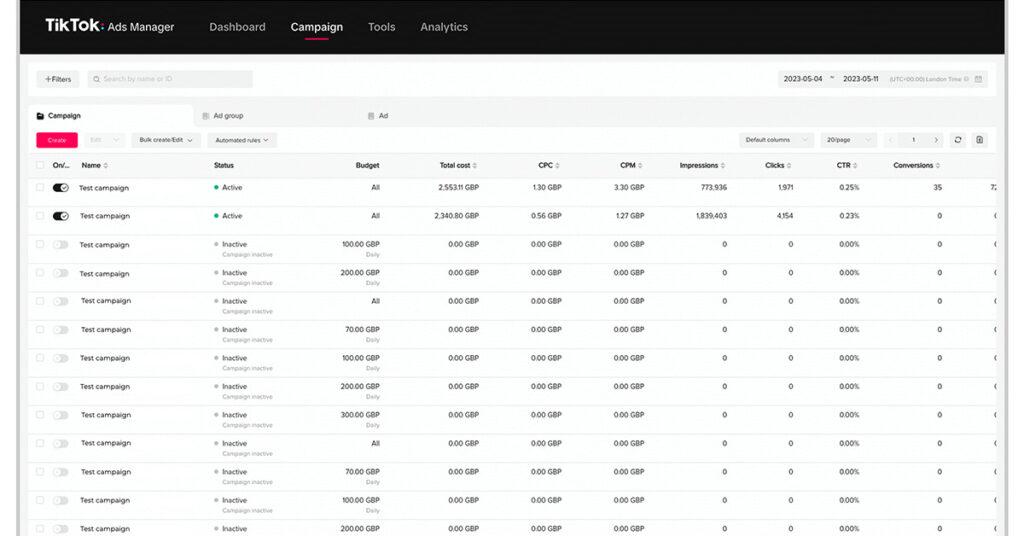Open the Dashboard menu

coord(237,27)
